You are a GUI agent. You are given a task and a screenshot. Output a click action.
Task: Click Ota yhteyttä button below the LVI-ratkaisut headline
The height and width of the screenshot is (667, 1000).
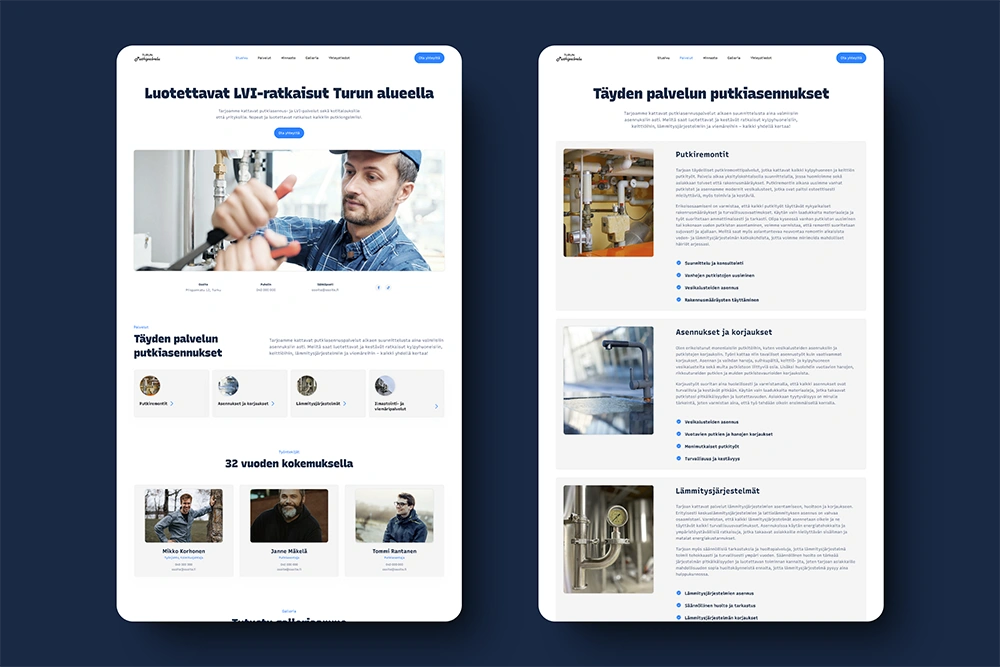point(289,133)
